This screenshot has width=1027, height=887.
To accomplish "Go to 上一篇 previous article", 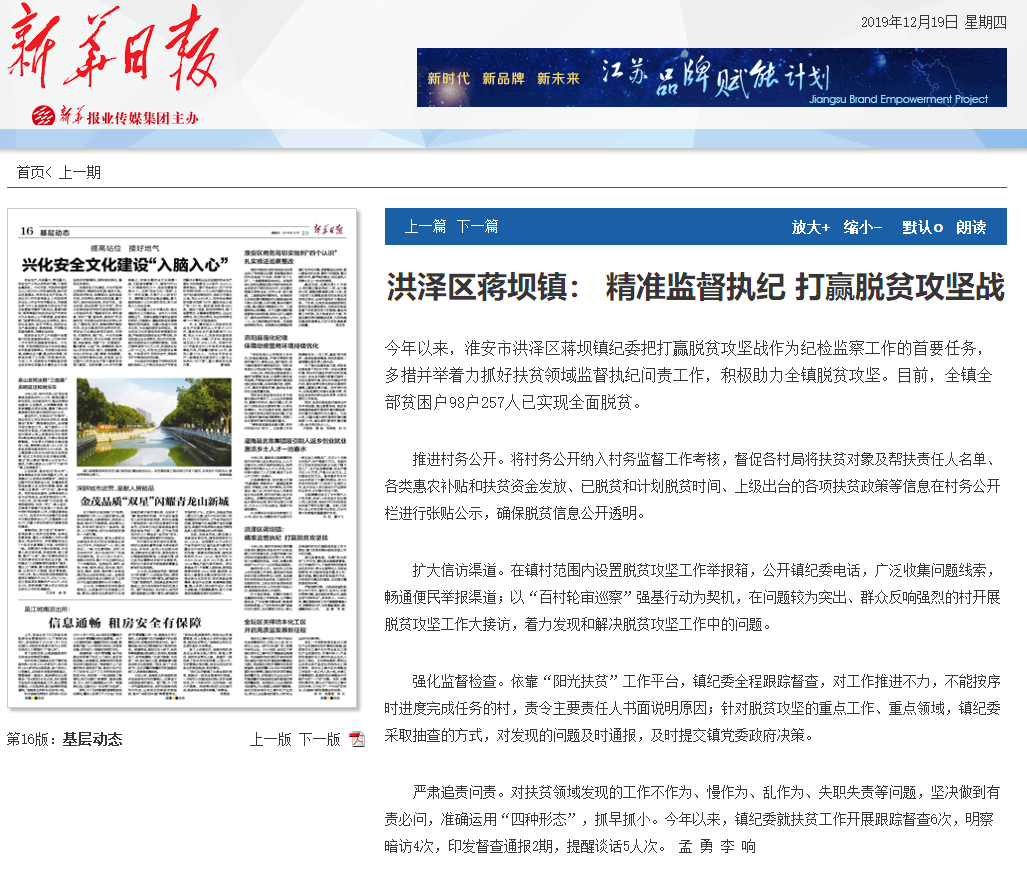I will tap(425, 227).
